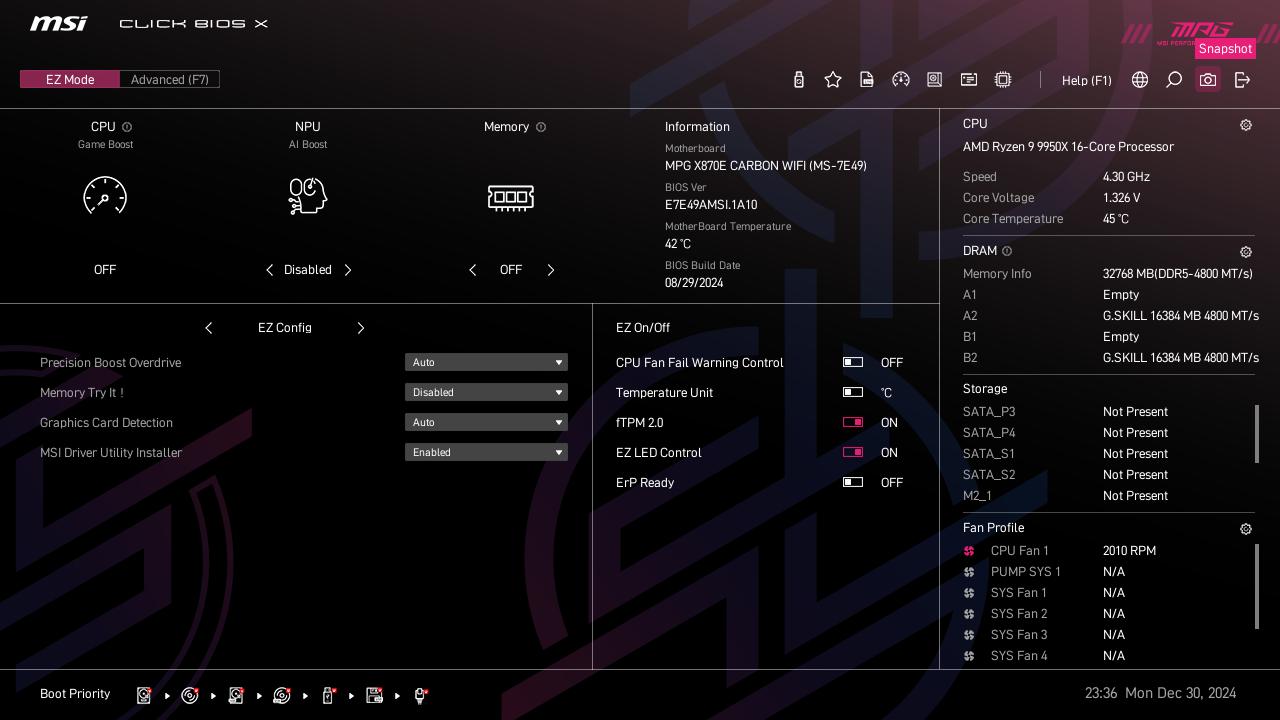Open the search magnifier icon

coord(1174,80)
